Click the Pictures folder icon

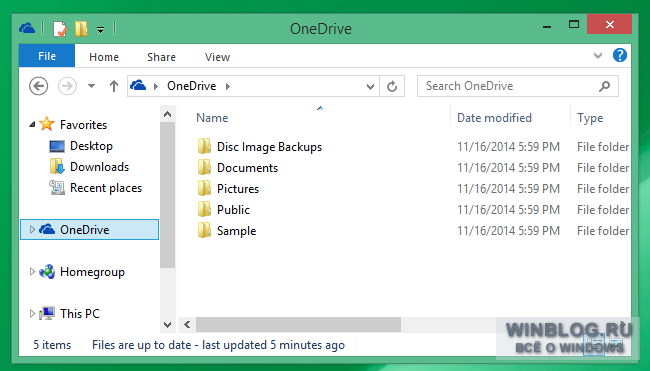pos(204,188)
